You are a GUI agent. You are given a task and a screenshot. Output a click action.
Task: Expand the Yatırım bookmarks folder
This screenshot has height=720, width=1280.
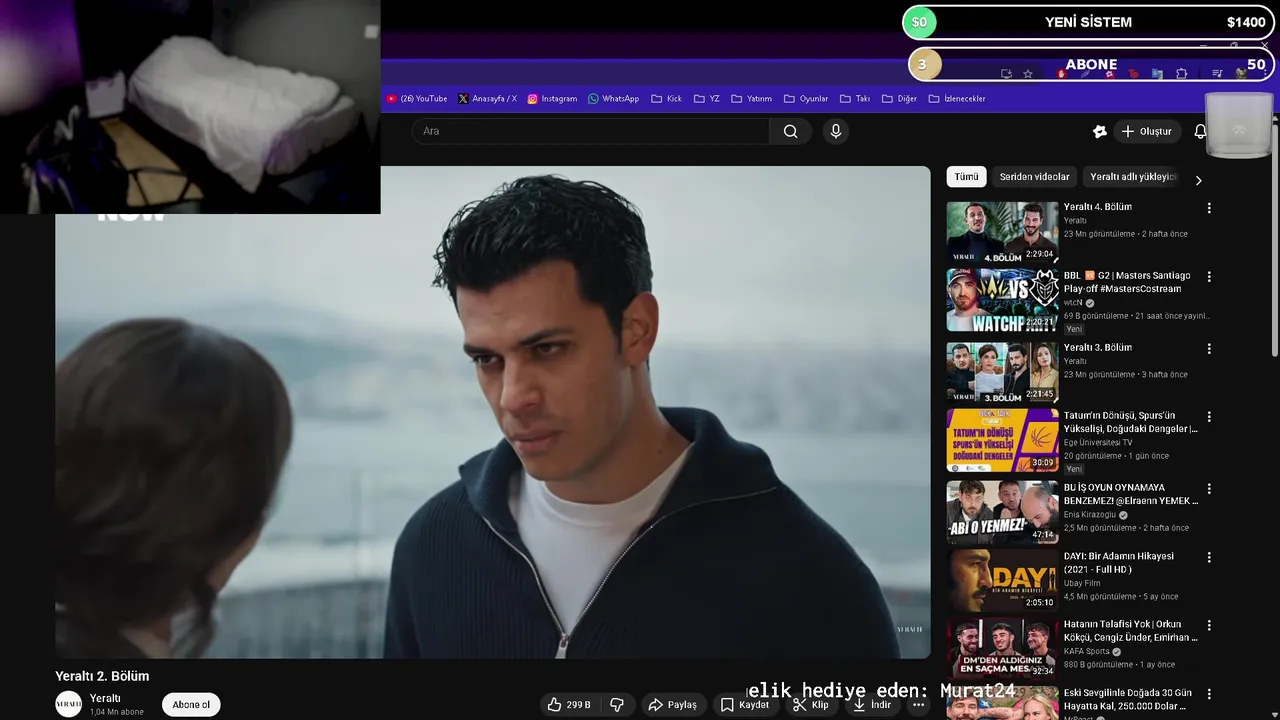point(752,99)
